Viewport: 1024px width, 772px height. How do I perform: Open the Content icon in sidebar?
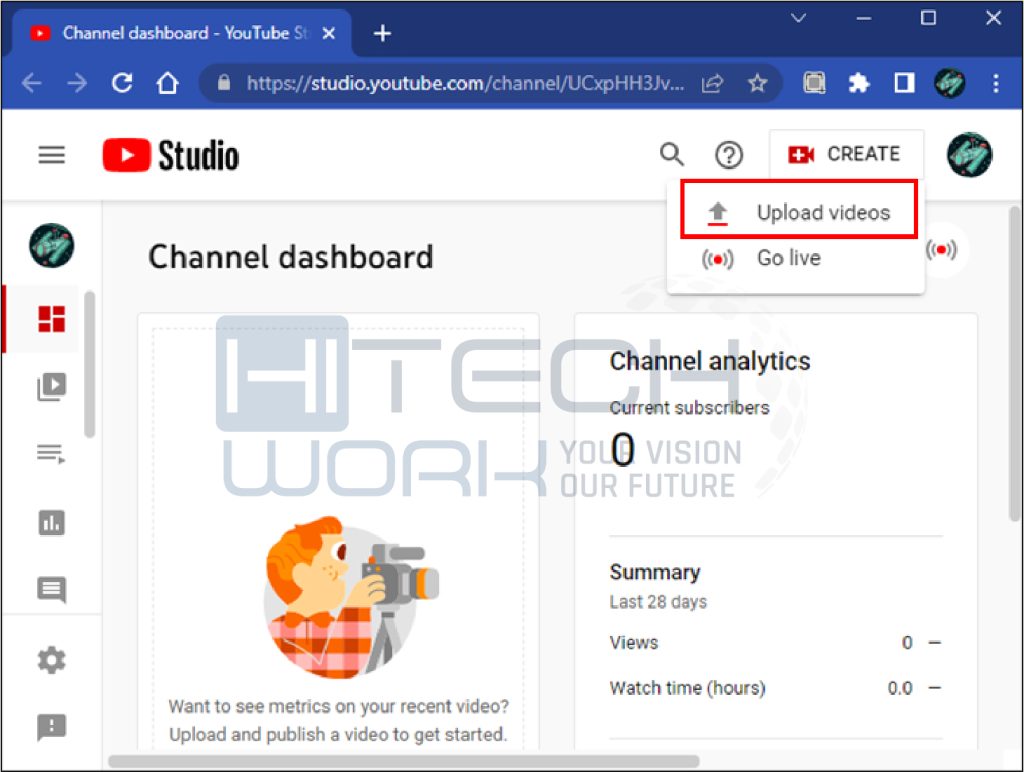[x=52, y=387]
